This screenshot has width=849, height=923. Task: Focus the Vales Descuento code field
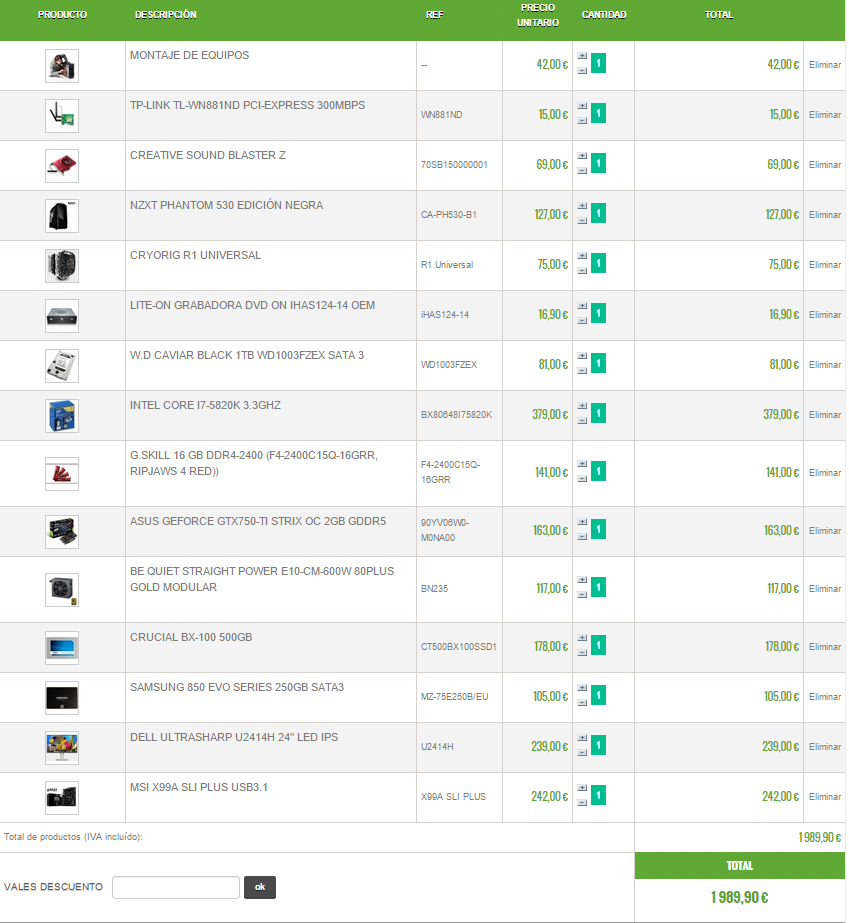(x=175, y=888)
